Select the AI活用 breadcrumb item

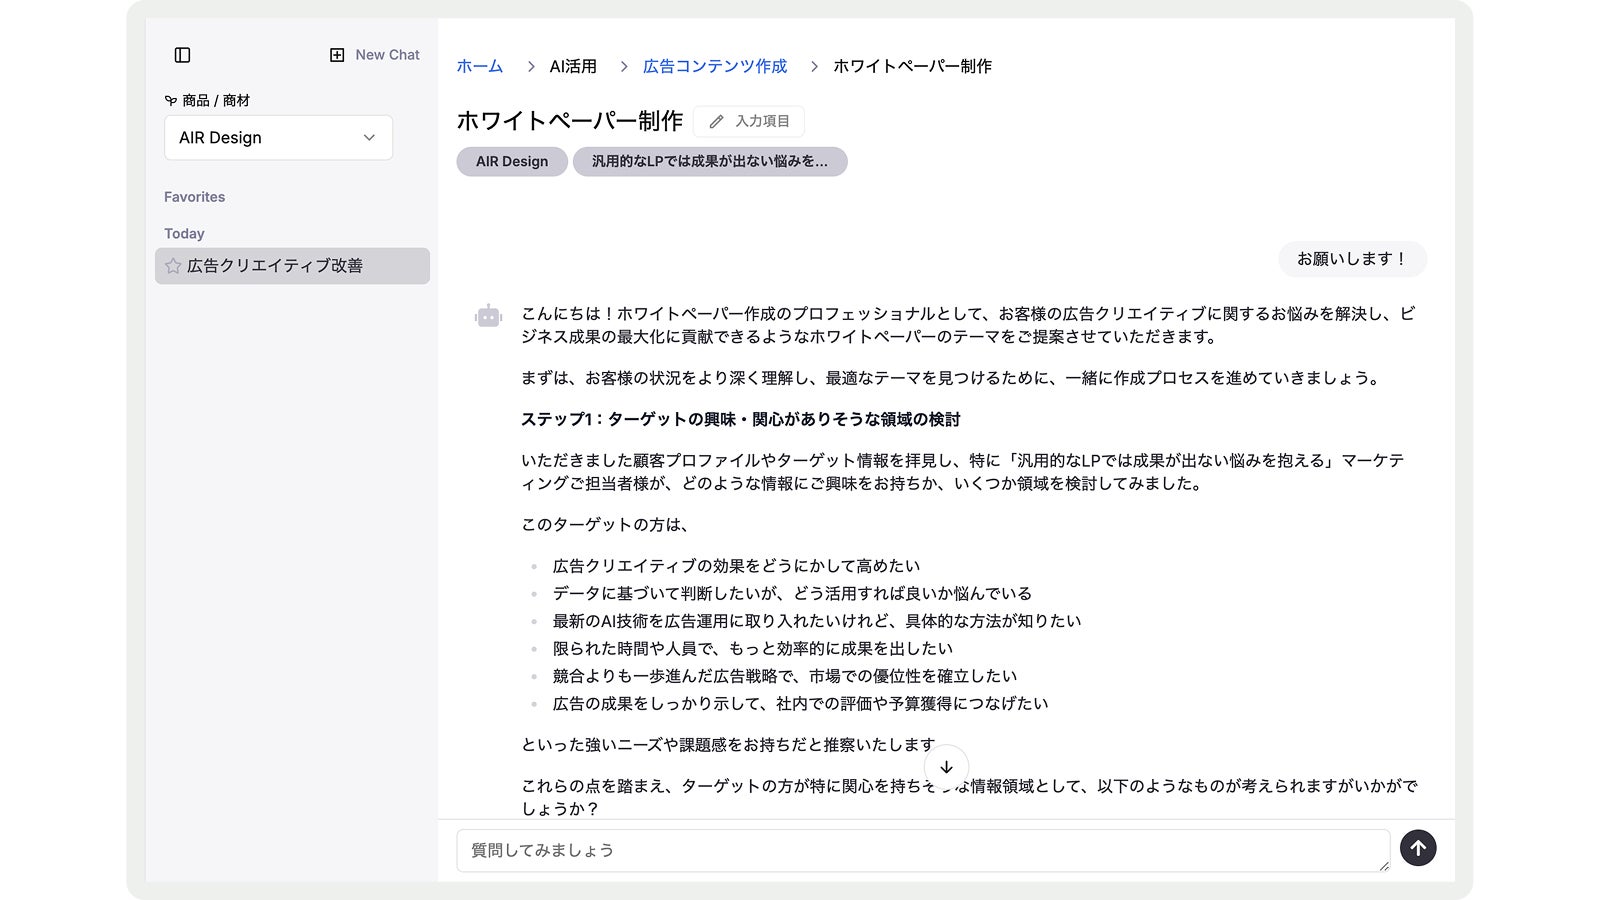pos(573,66)
